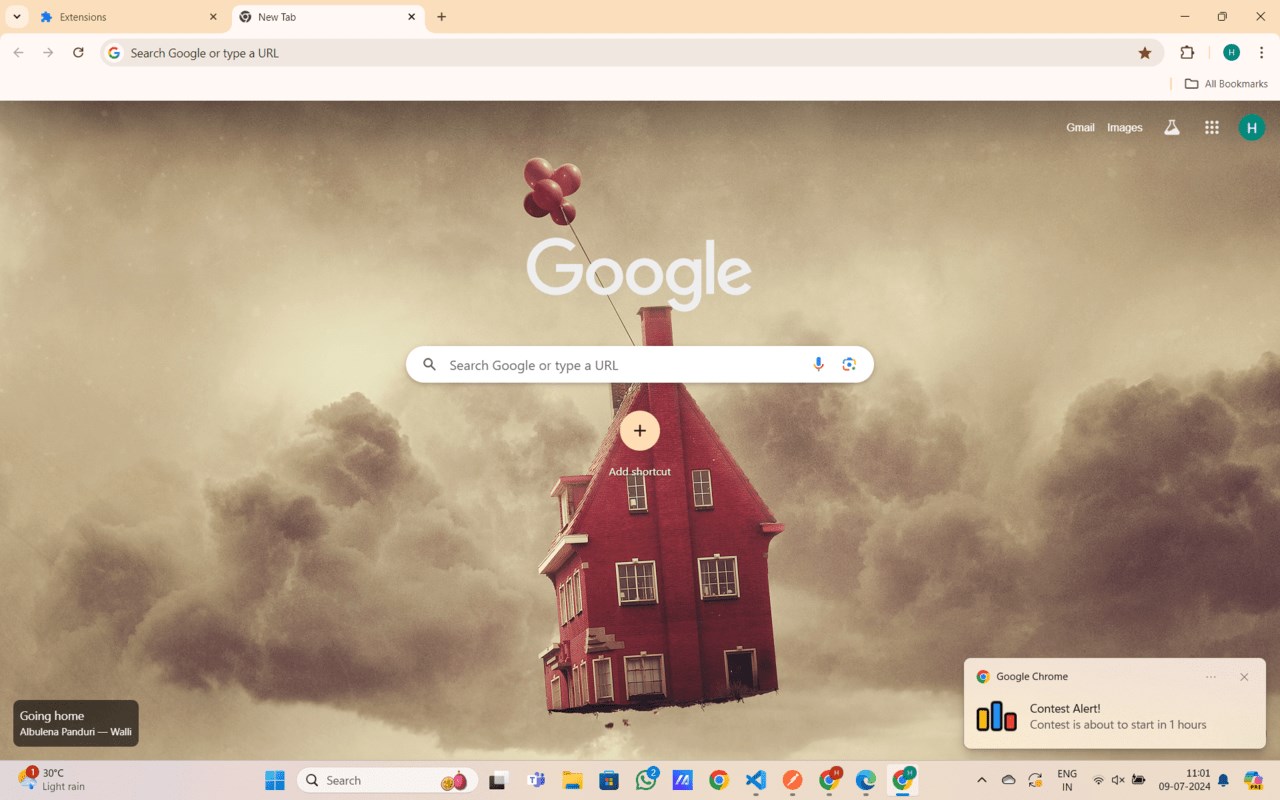This screenshot has width=1280, height=800.
Task: Open Chrome three-dot menu
Action: pyautogui.click(x=1262, y=53)
